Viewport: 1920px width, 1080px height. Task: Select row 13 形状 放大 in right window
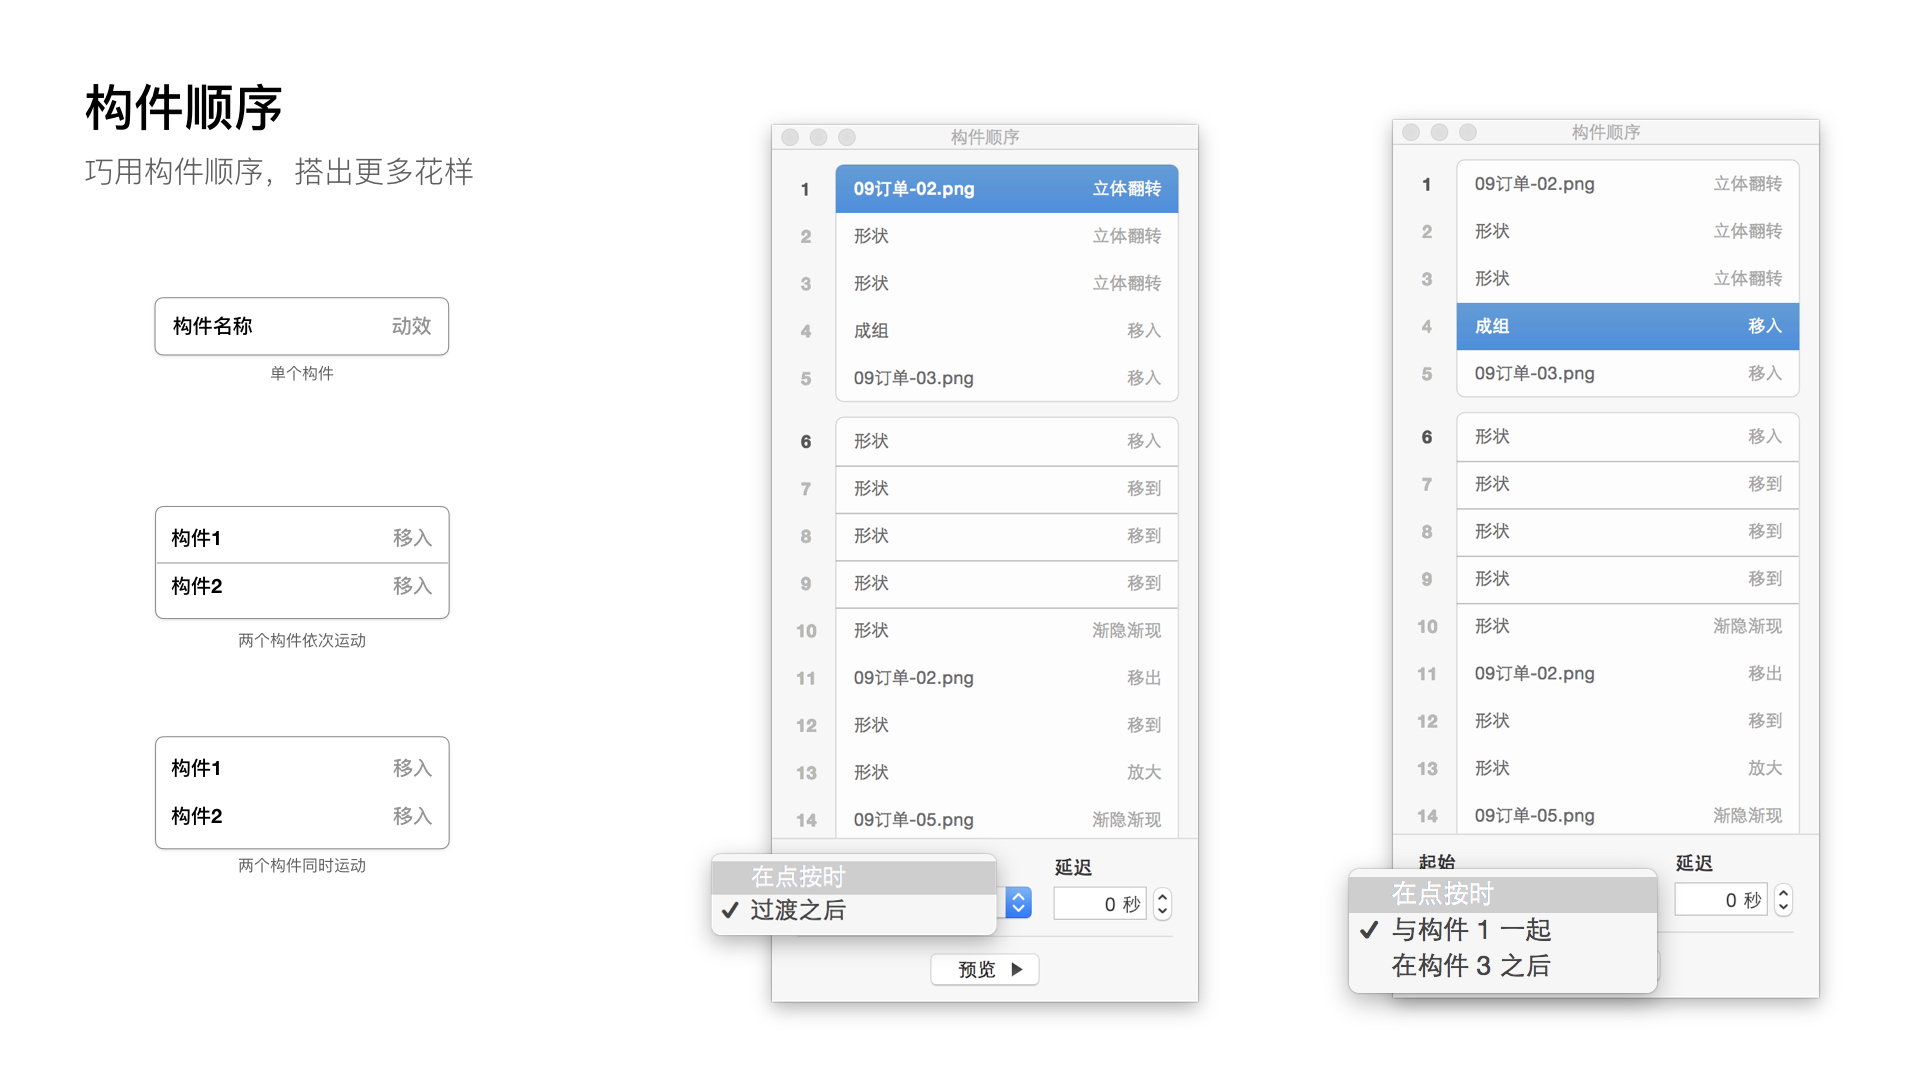(x=1627, y=768)
